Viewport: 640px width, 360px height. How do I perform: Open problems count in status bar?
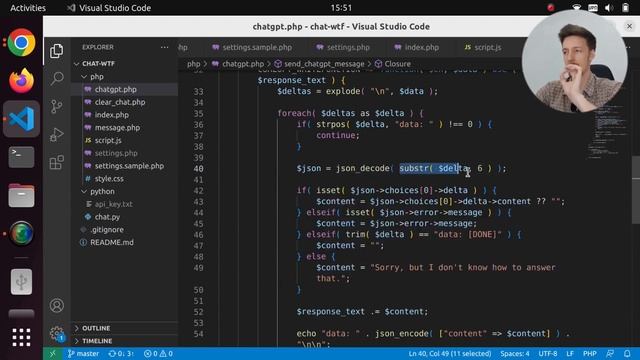(x=158, y=353)
